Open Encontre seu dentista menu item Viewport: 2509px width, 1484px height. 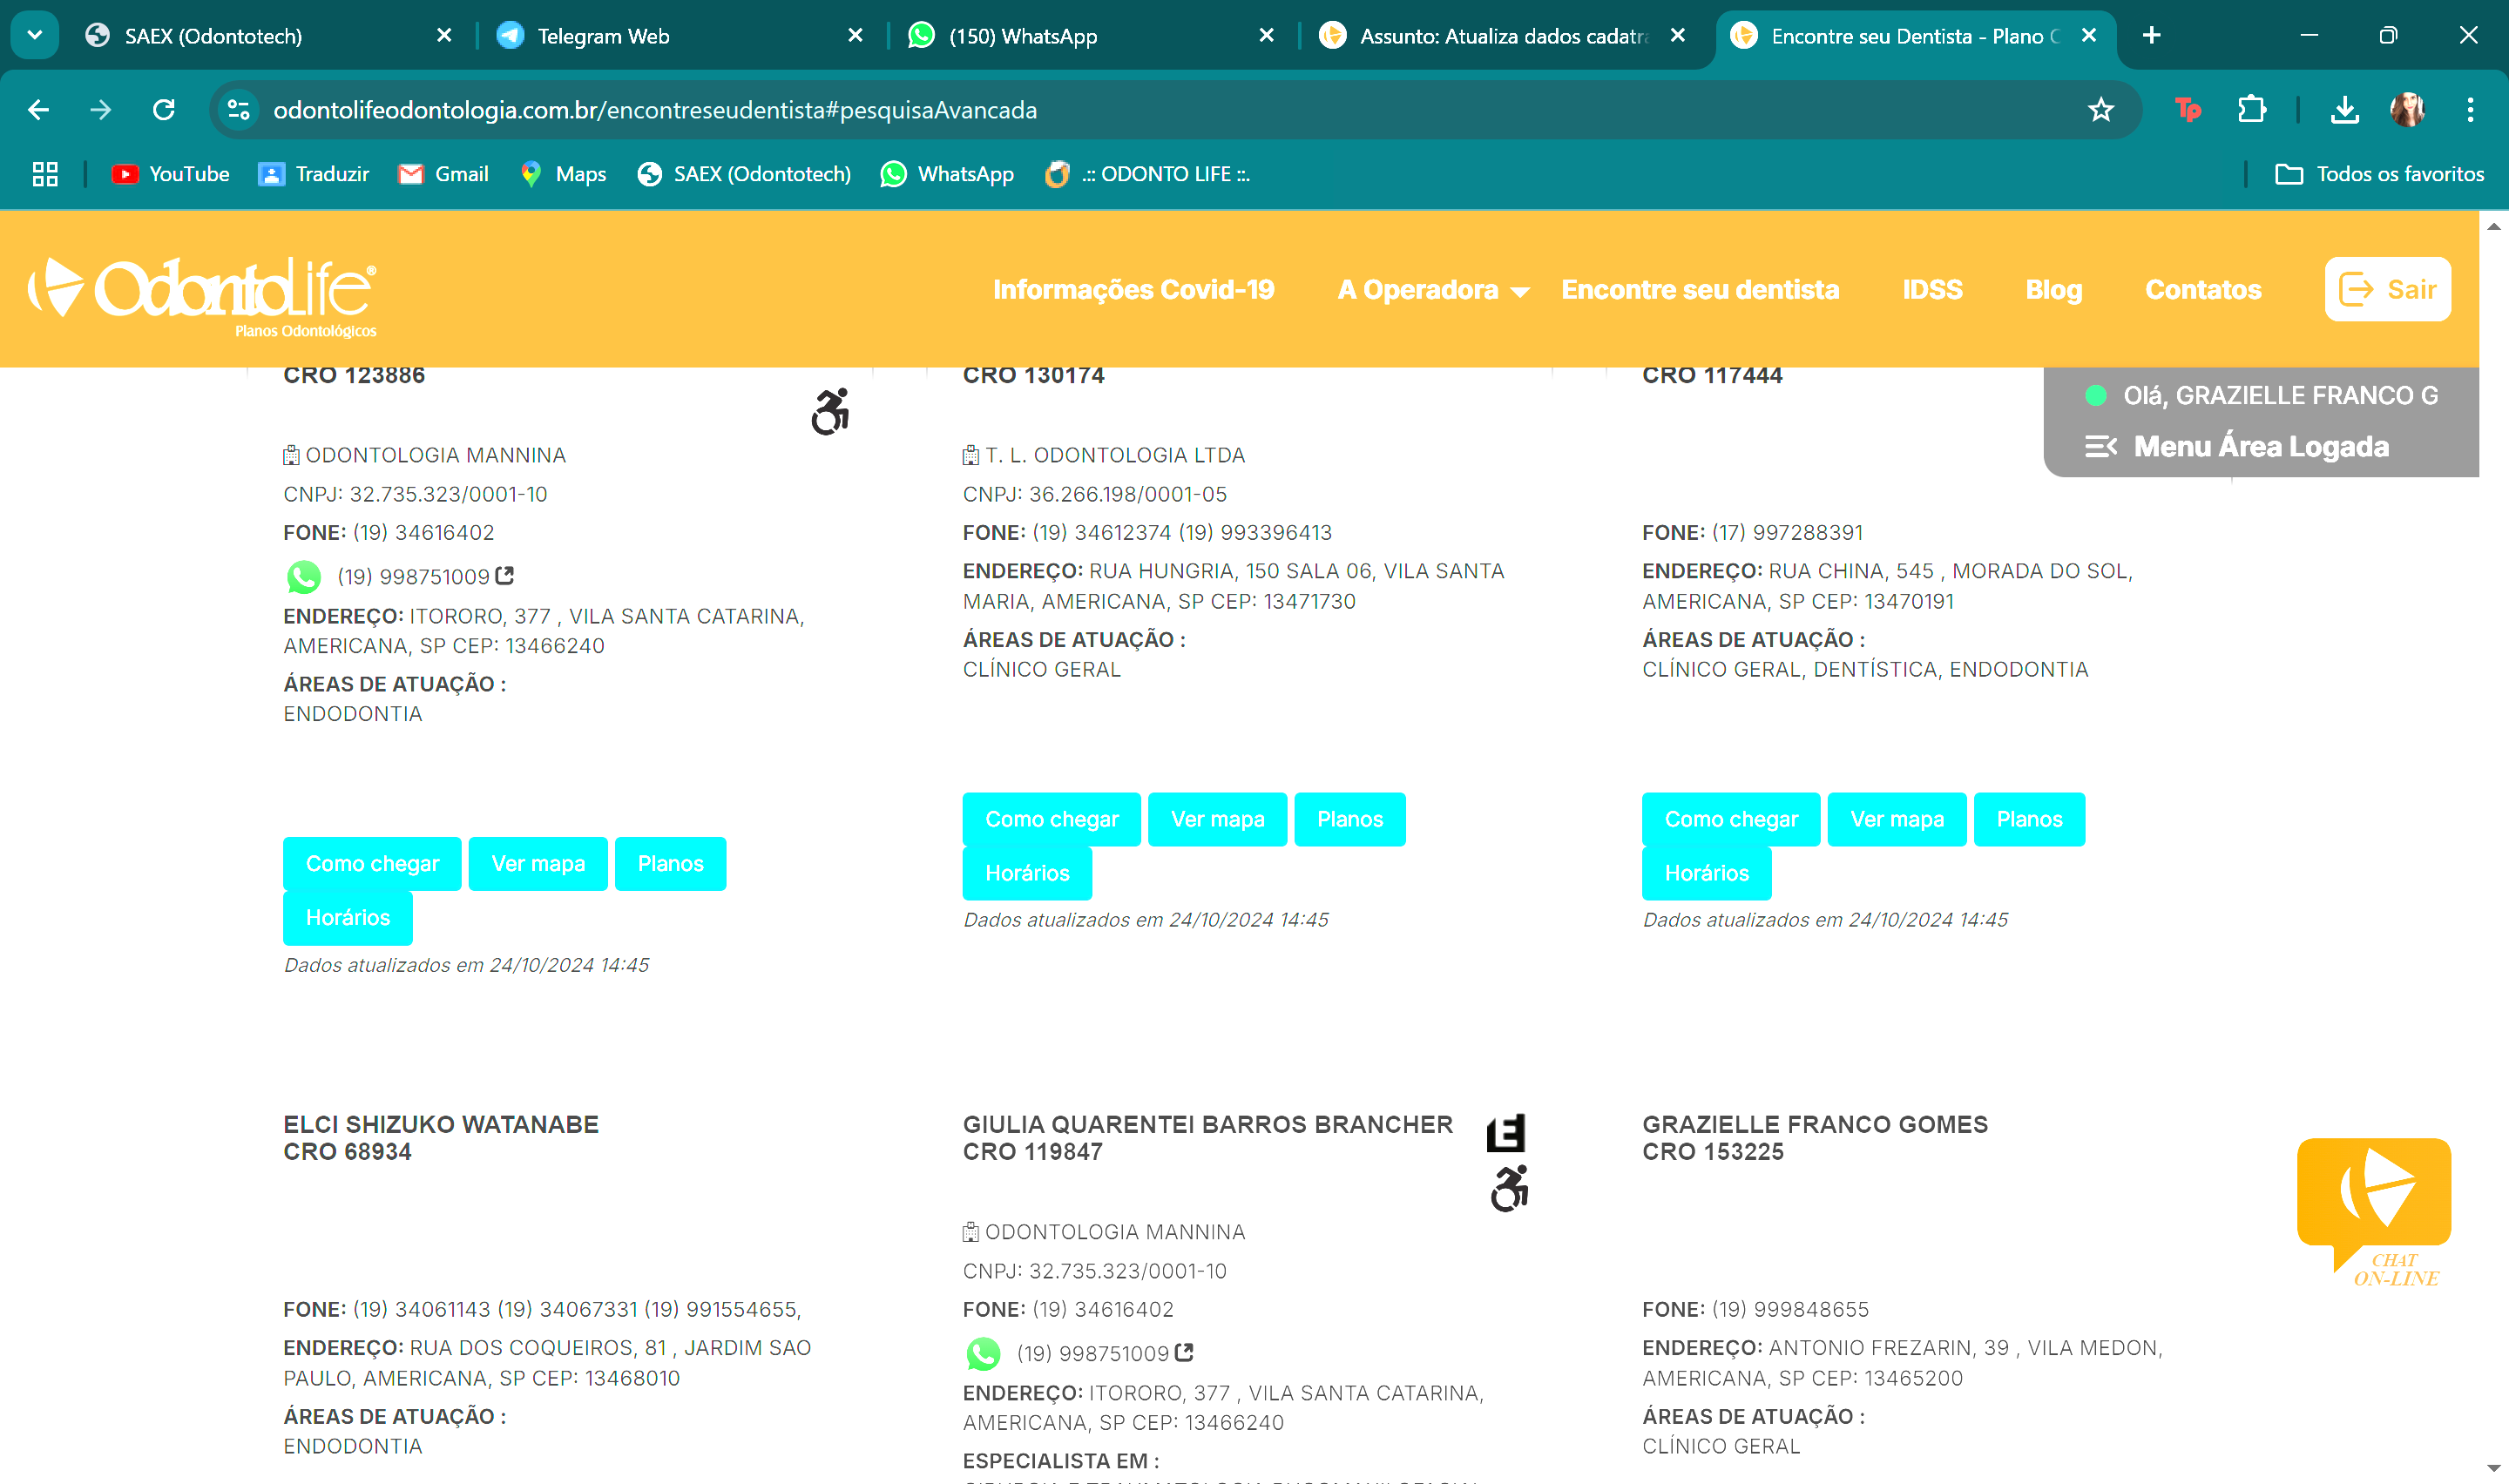click(1699, 290)
